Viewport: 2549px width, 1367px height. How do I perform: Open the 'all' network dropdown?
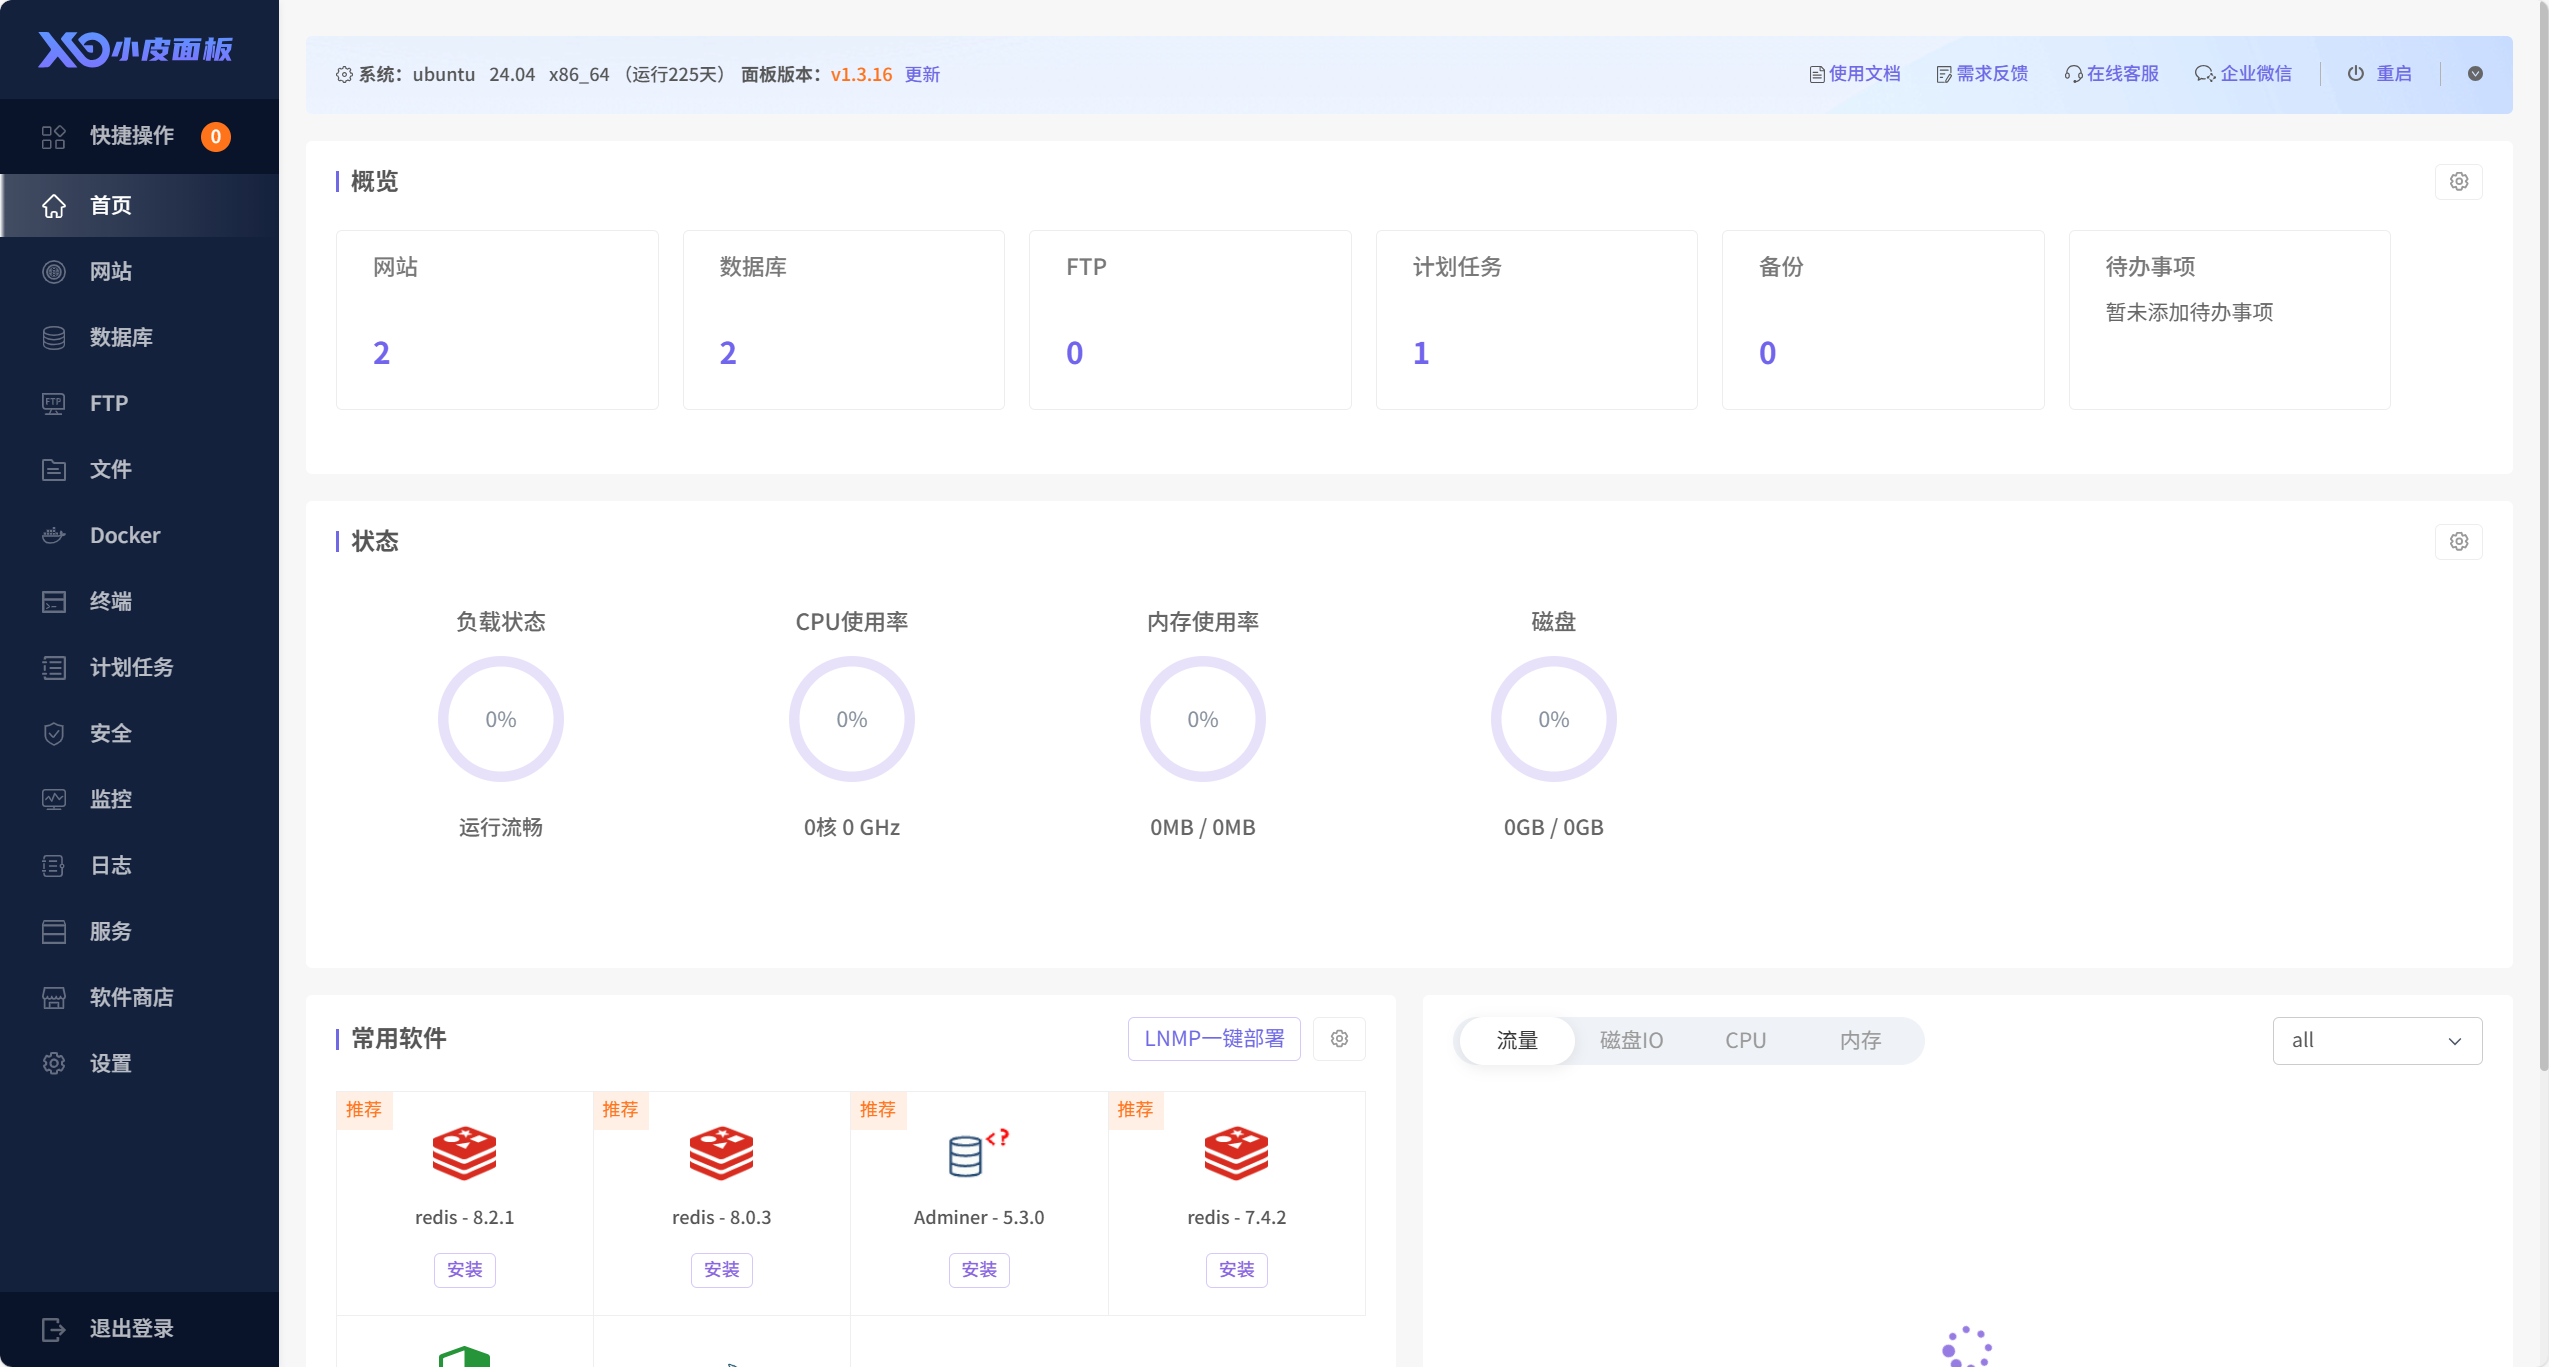(2376, 1040)
